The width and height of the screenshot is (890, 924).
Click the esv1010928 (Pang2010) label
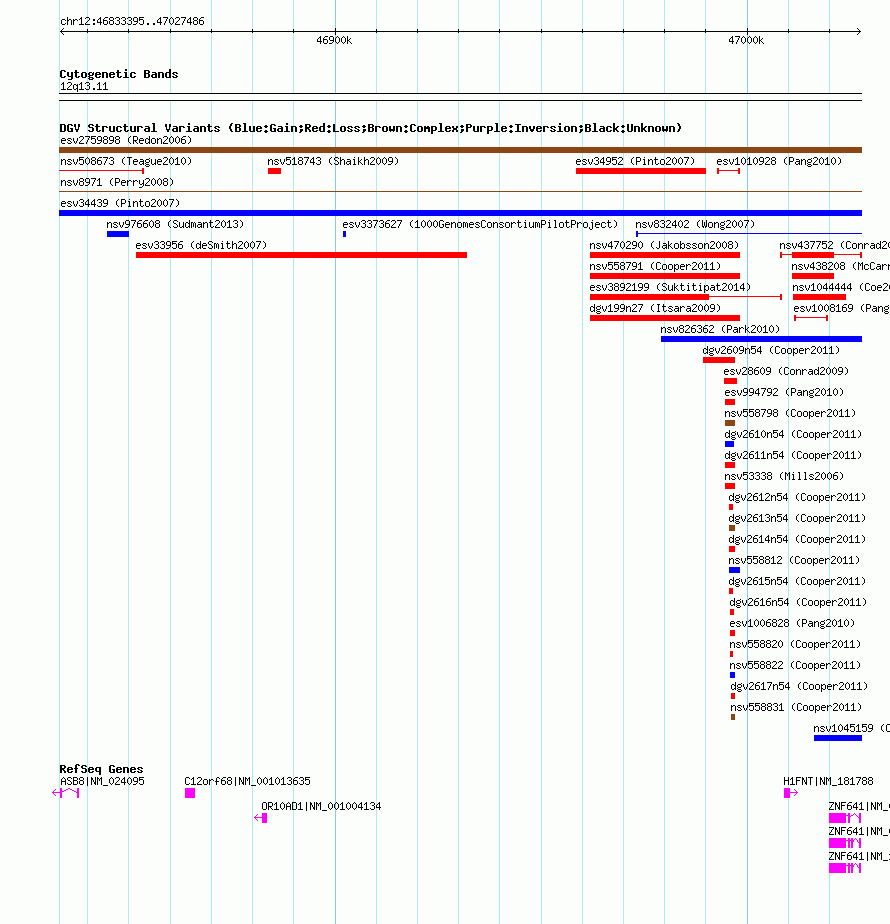pos(779,161)
